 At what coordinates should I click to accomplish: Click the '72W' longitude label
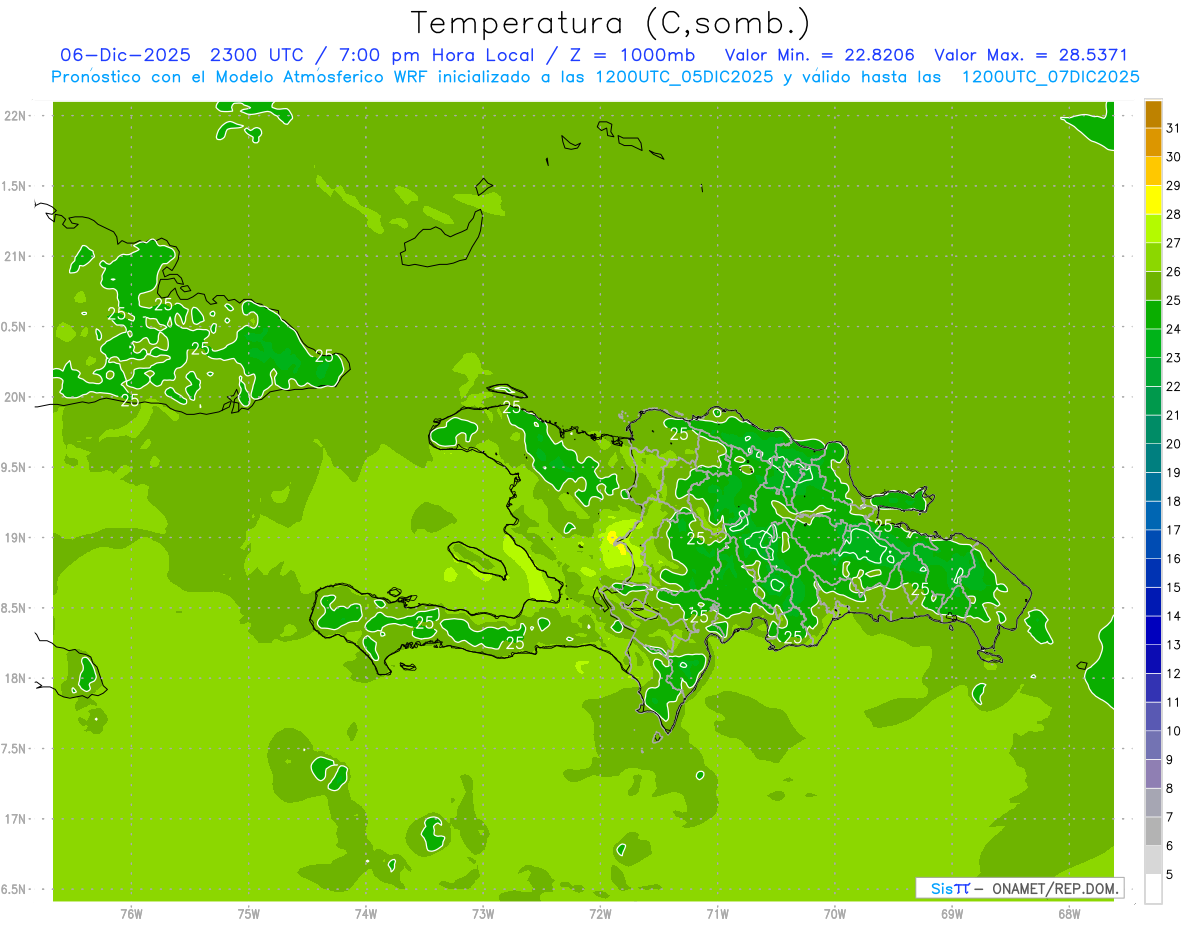[x=600, y=914]
